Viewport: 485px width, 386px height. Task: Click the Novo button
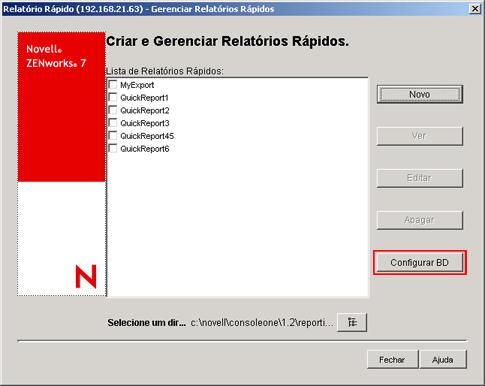(x=420, y=94)
